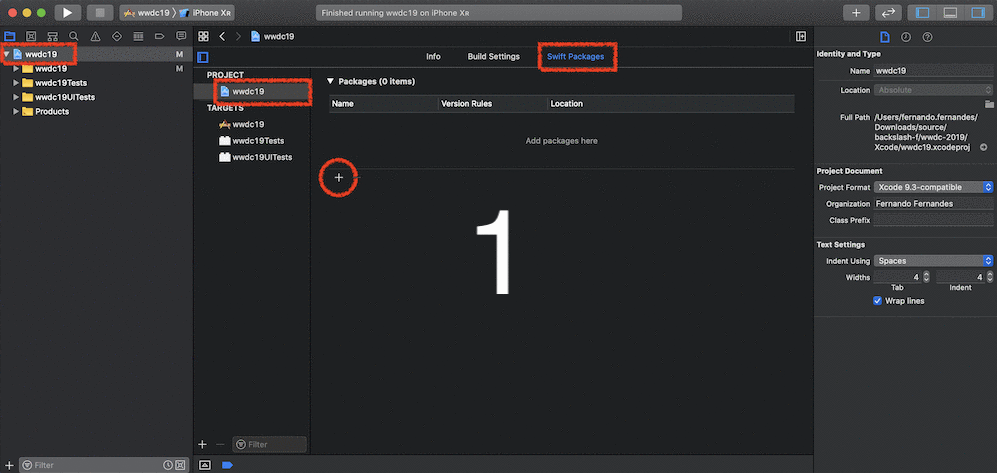The image size is (997, 473).
Task: Show the Quick Help inspector
Action: point(928,37)
